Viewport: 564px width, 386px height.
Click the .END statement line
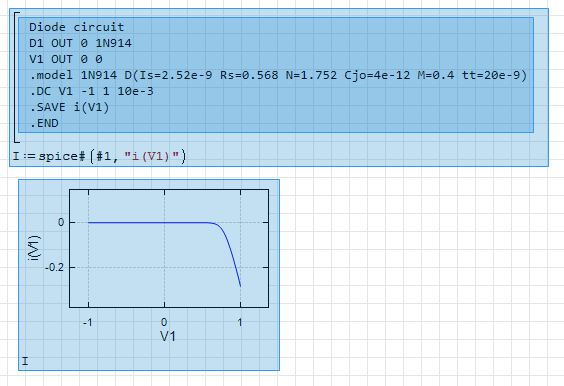(x=44, y=123)
